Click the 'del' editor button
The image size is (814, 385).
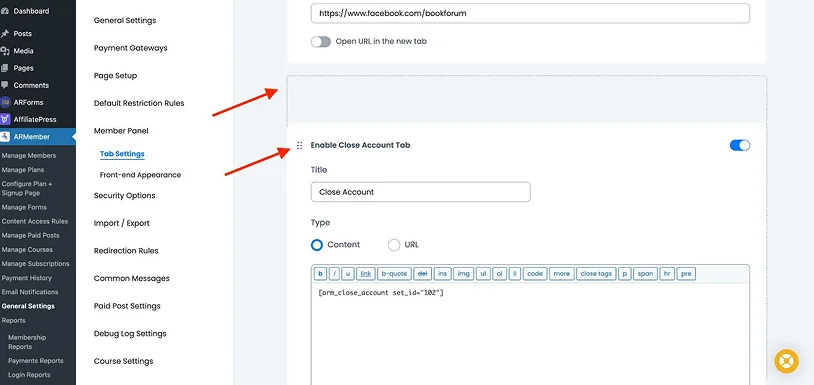pyautogui.click(x=423, y=273)
